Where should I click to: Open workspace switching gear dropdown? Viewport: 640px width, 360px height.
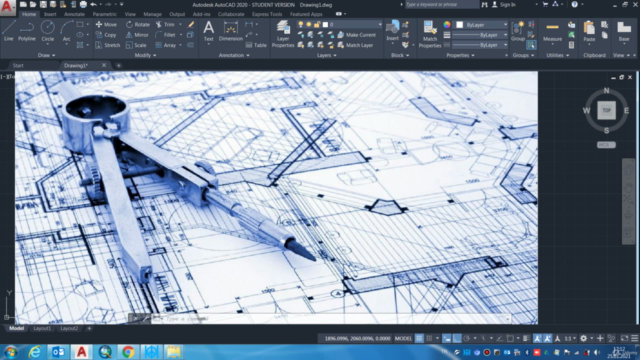(586, 338)
